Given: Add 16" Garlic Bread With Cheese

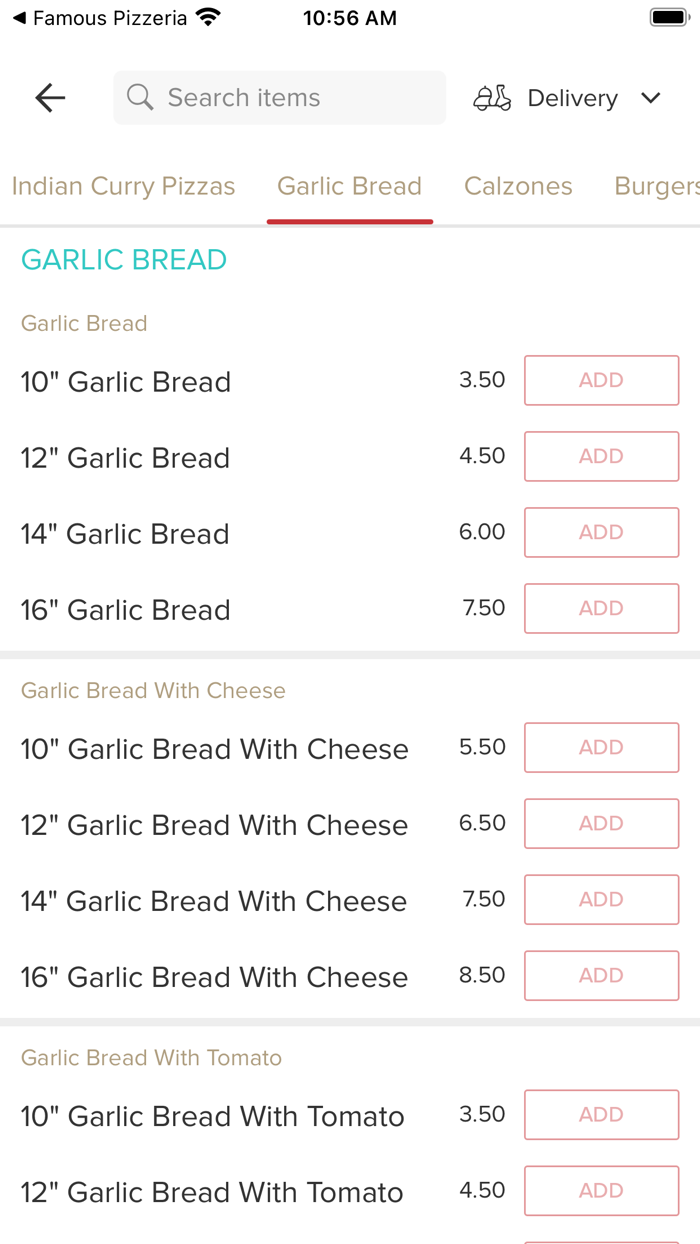Looking at the screenshot, I should point(601,975).
